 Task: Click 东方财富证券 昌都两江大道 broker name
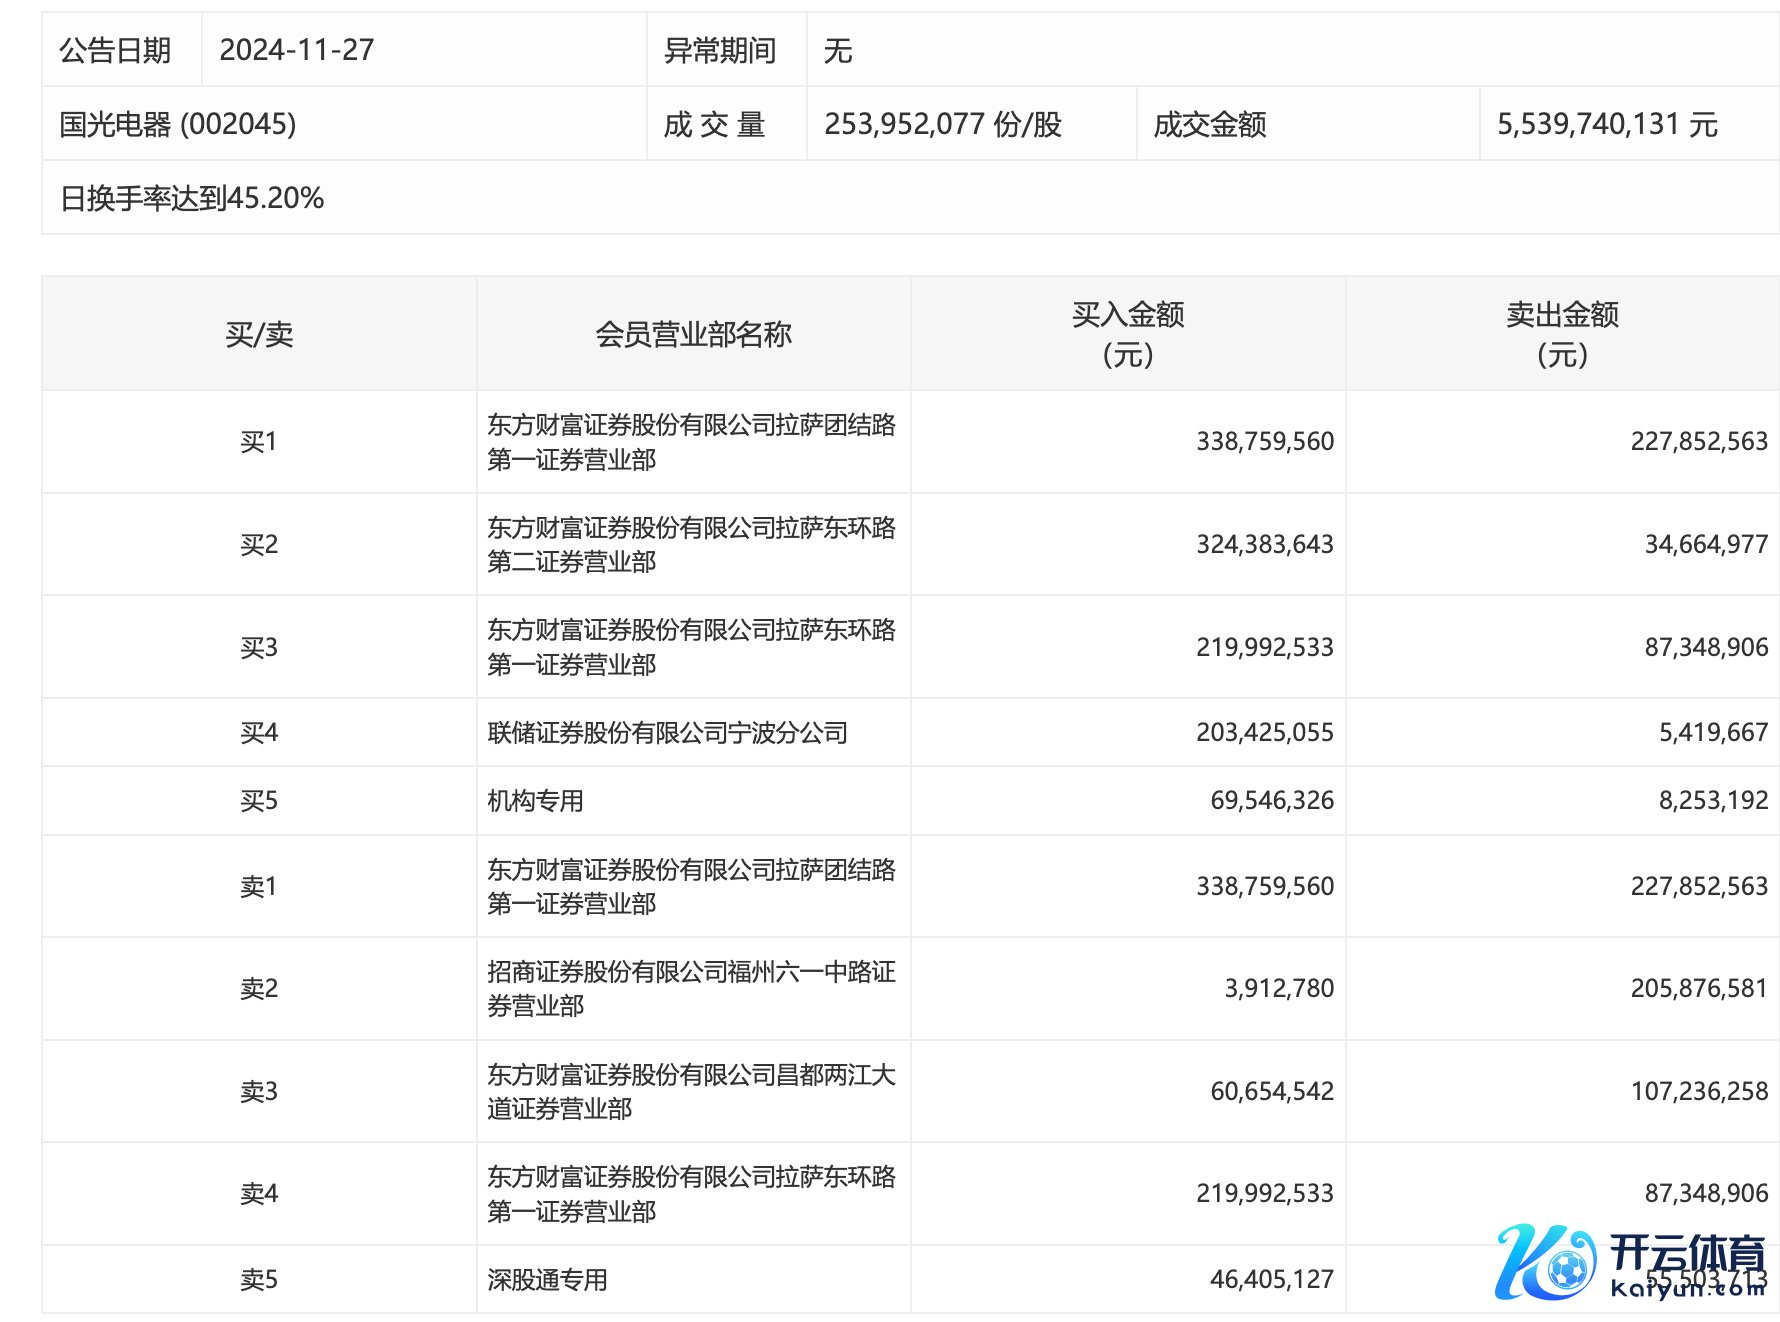tap(690, 1091)
